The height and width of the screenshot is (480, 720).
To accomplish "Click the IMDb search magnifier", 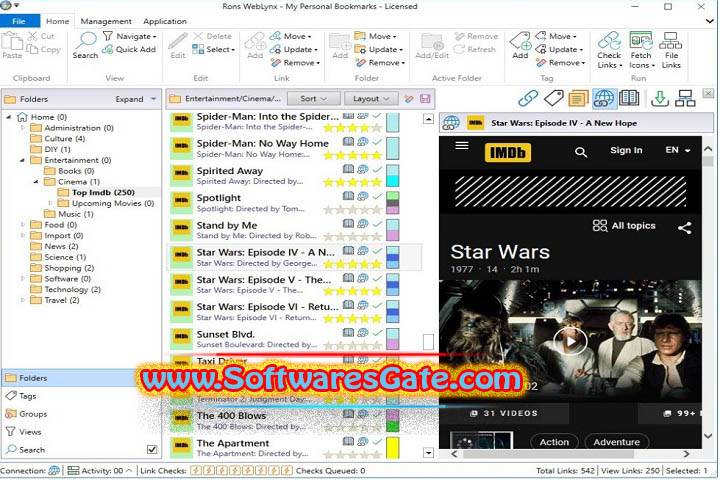I will (x=581, y=152).
